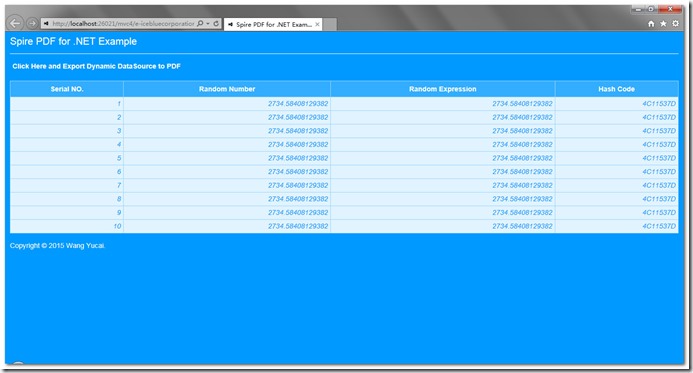Screen dimensions: 693x373
Task: Click Random Expression value in row 7
Action: tap(522, 186)
